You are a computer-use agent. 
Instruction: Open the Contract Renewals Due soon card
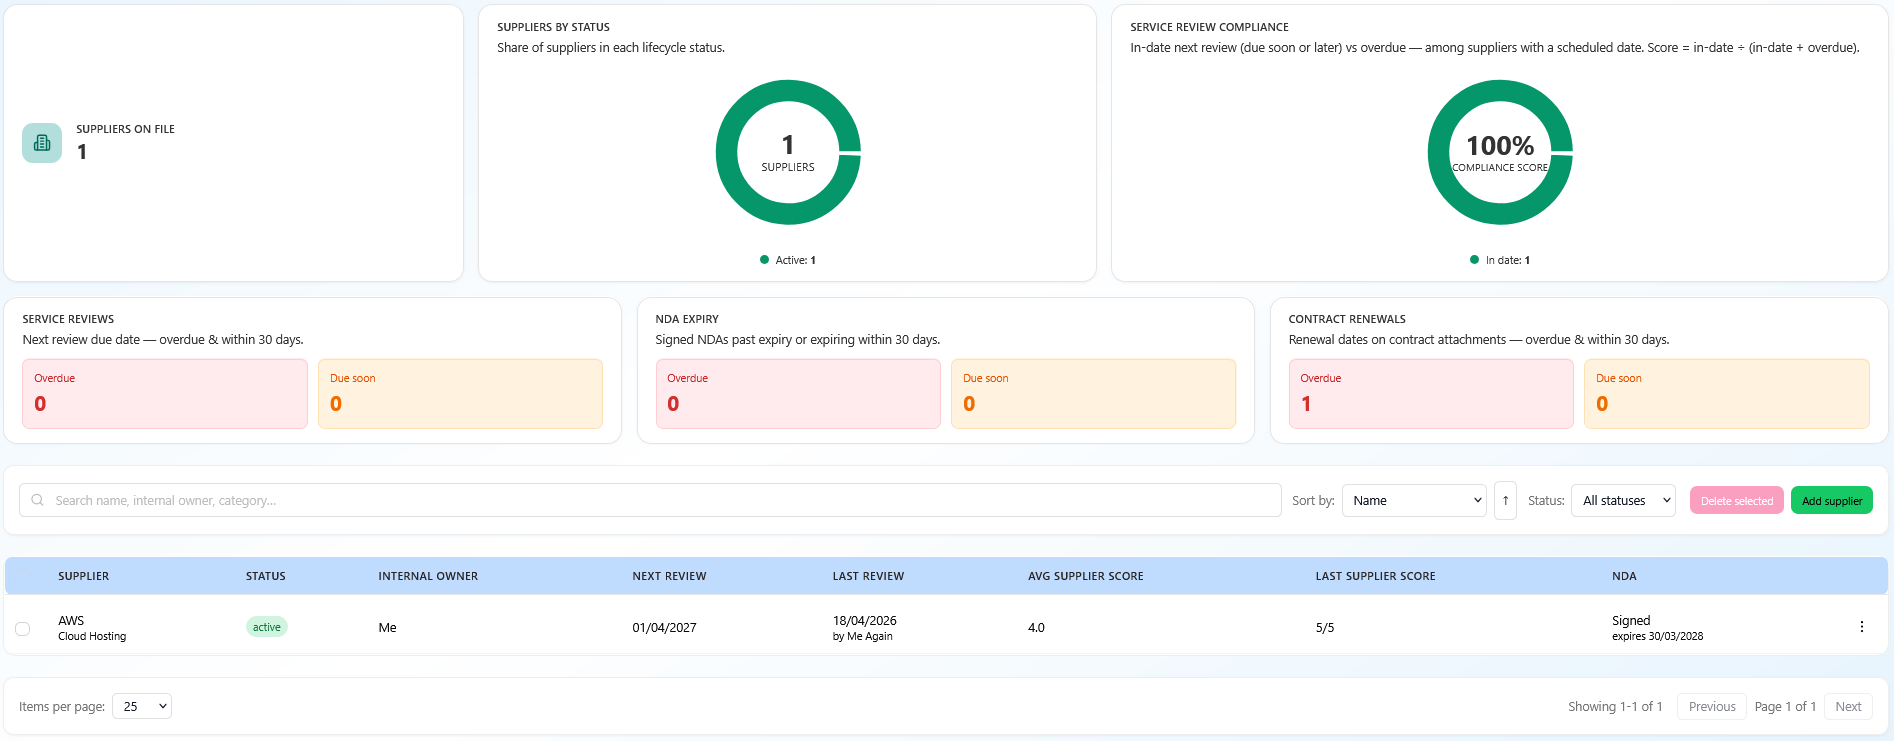coord(1727,394)
